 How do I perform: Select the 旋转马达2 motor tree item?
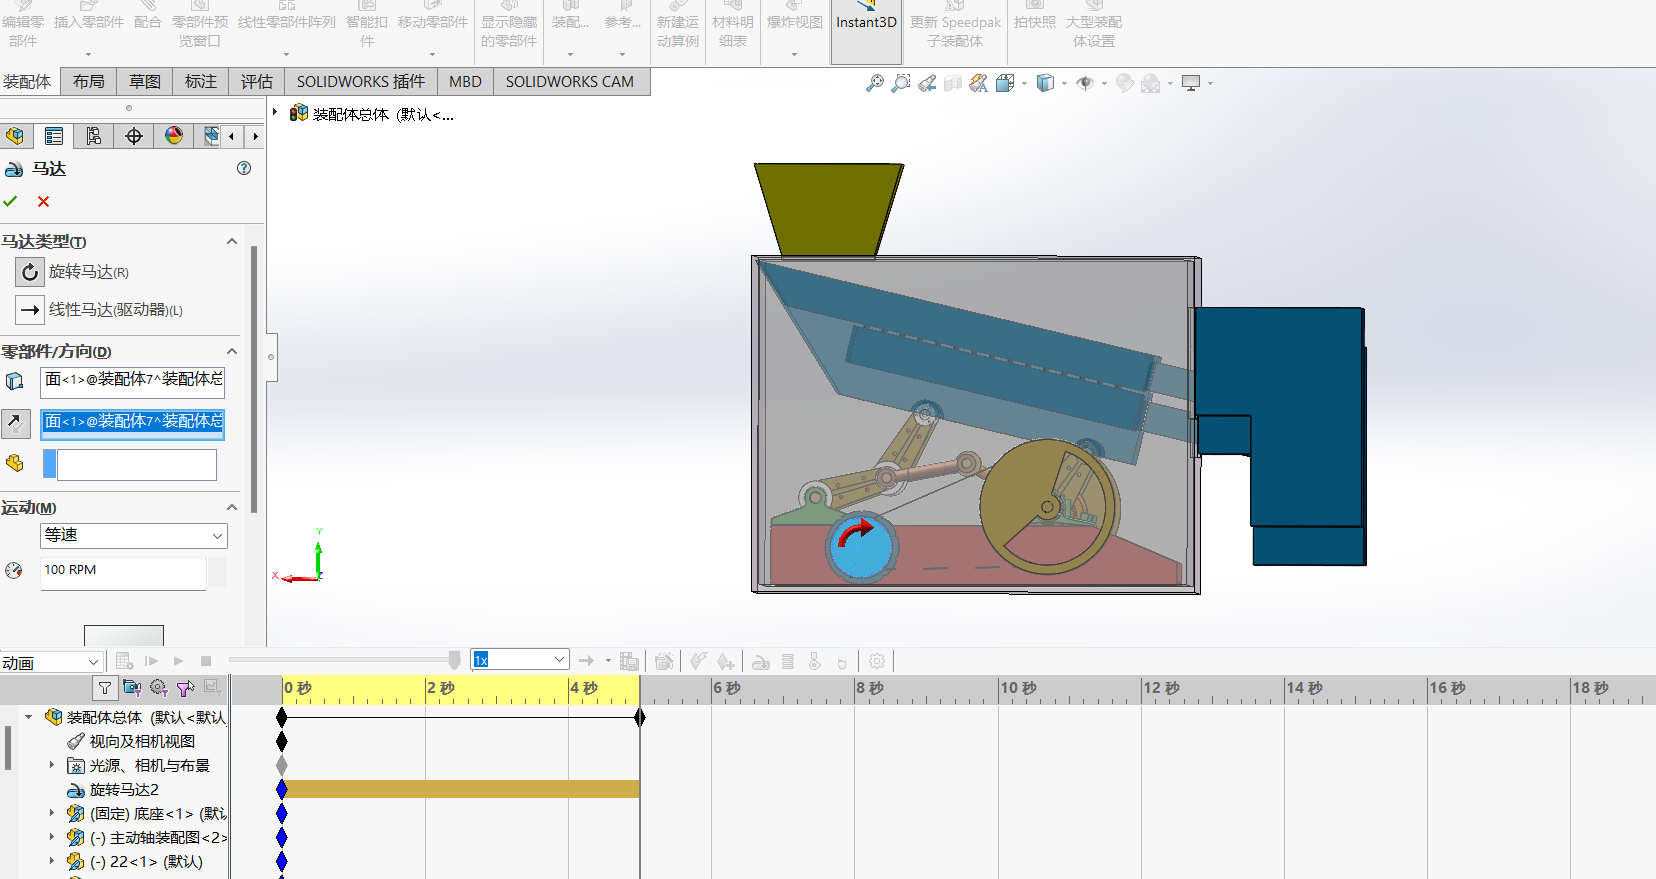pyautogui.click(x=124, y=790)
